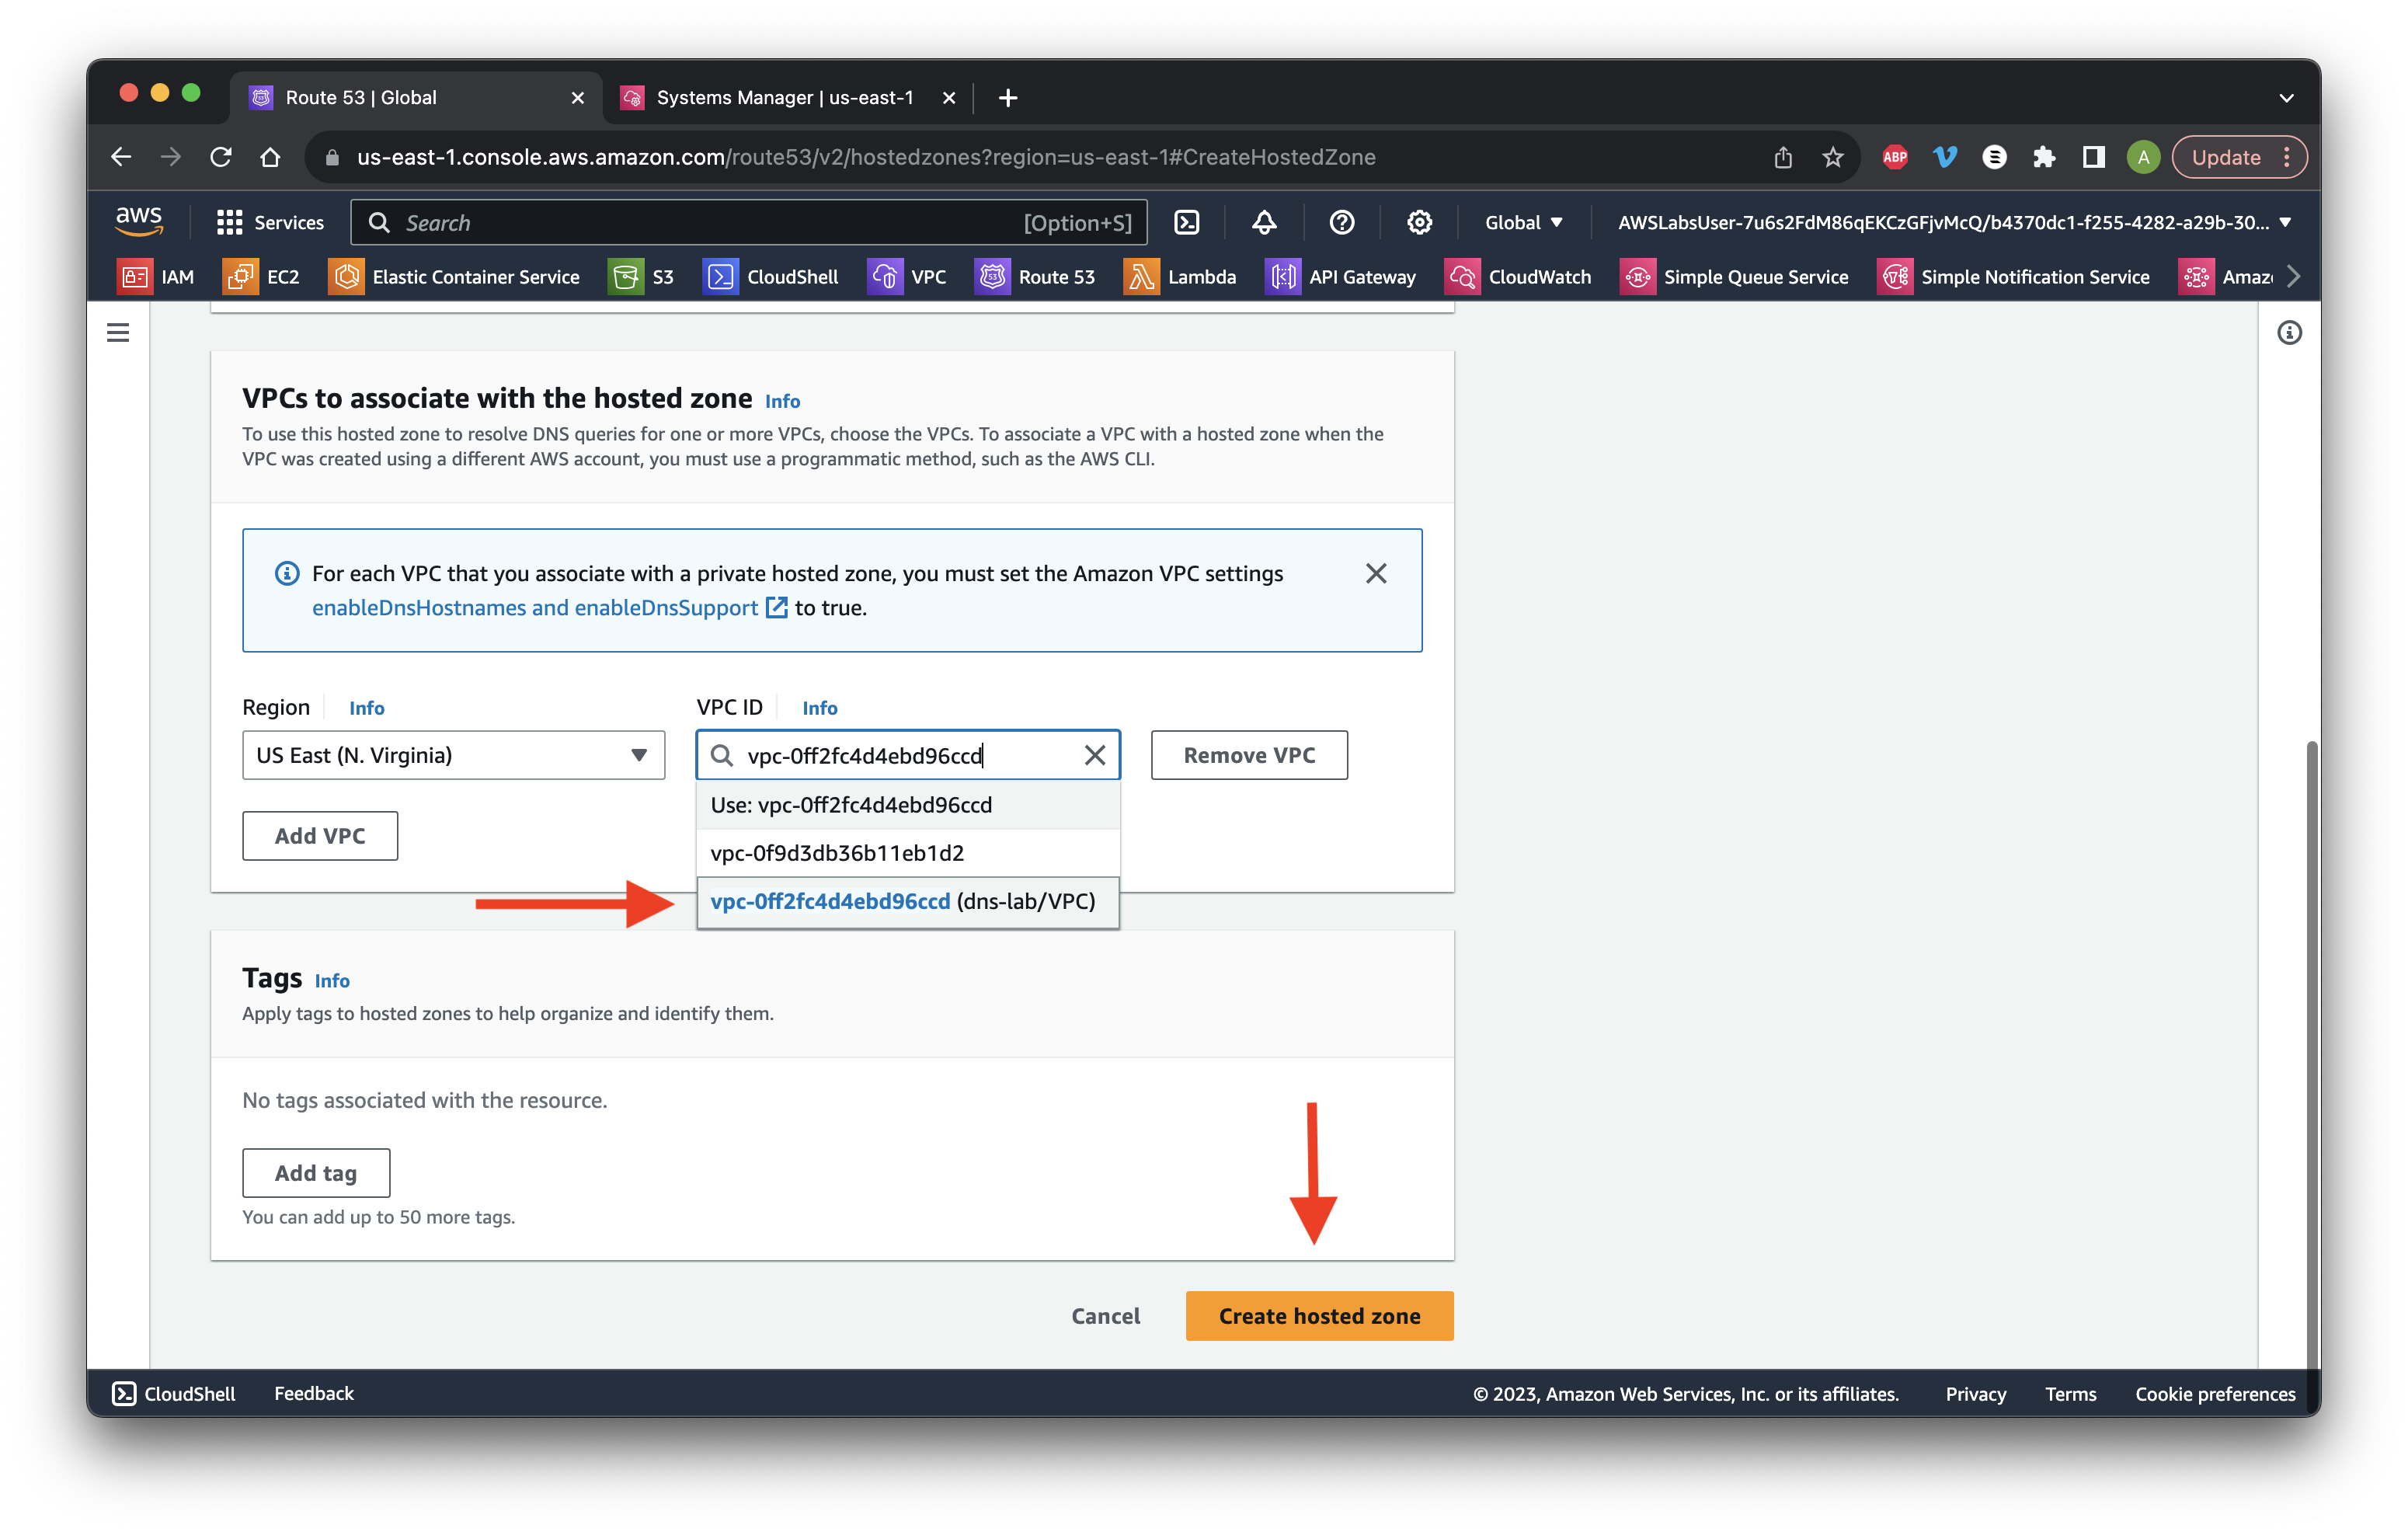Switch to the Route 53 | Global tab
This screenshot has width=2408, height=1532.
pos(418,97)
